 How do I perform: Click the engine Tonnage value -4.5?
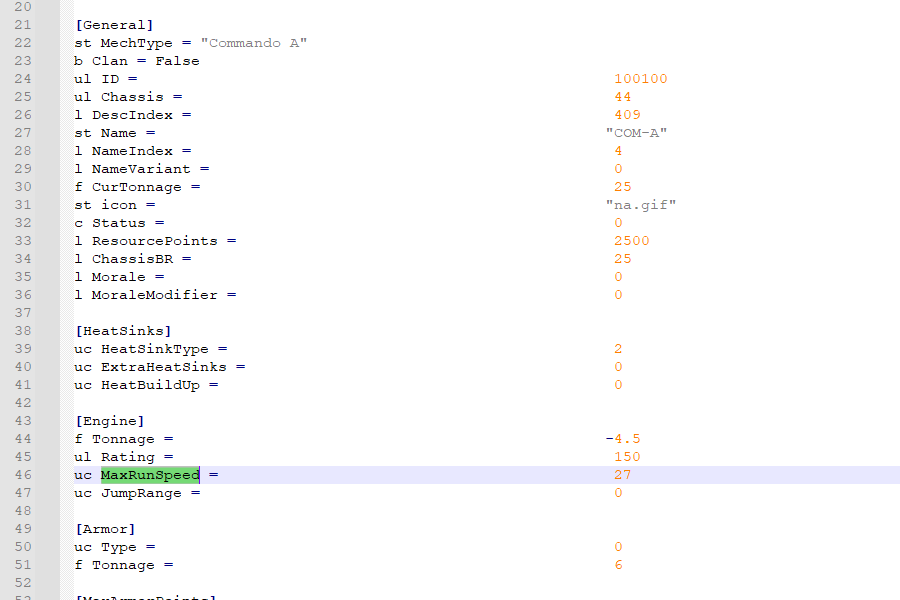622,439
